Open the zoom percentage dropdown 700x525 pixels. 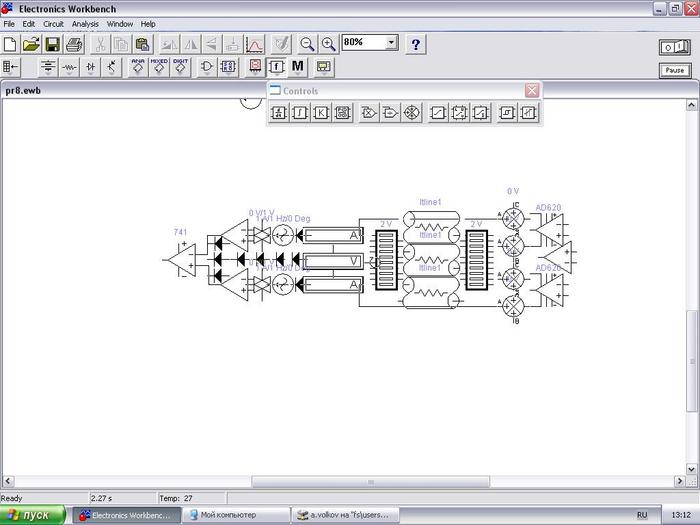pos(391,43)
